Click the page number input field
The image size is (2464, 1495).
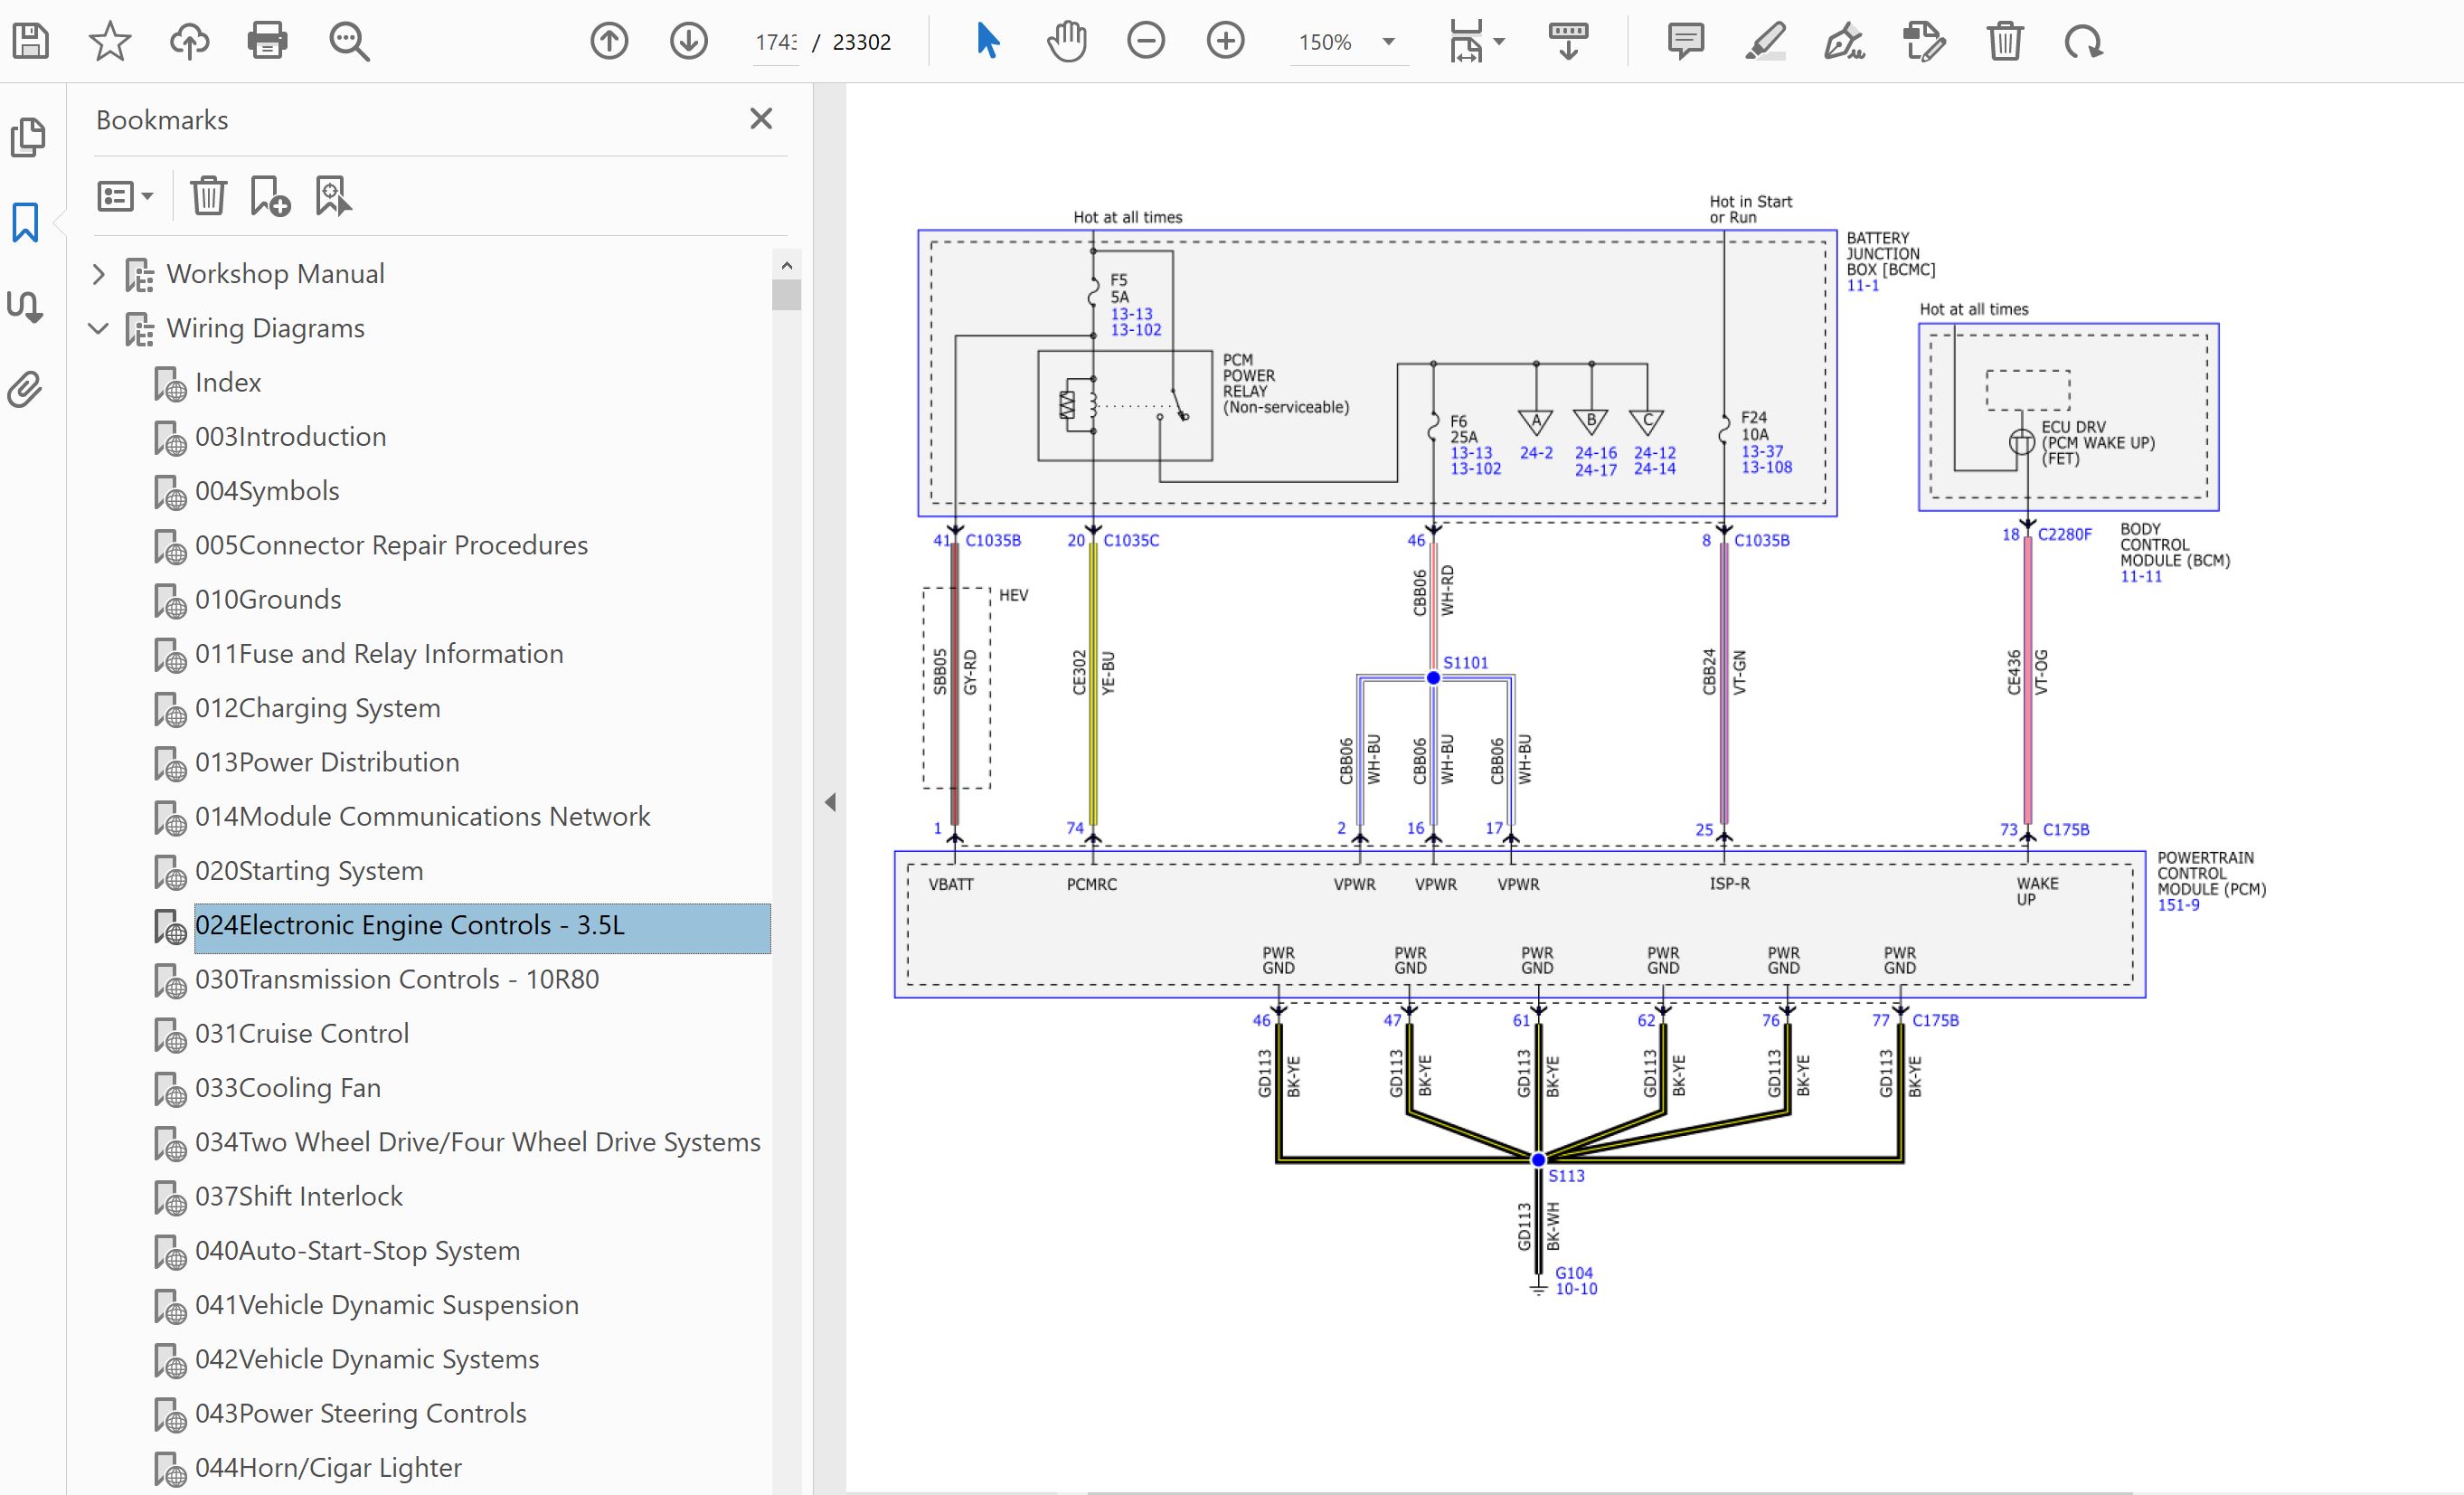point(775,42)
